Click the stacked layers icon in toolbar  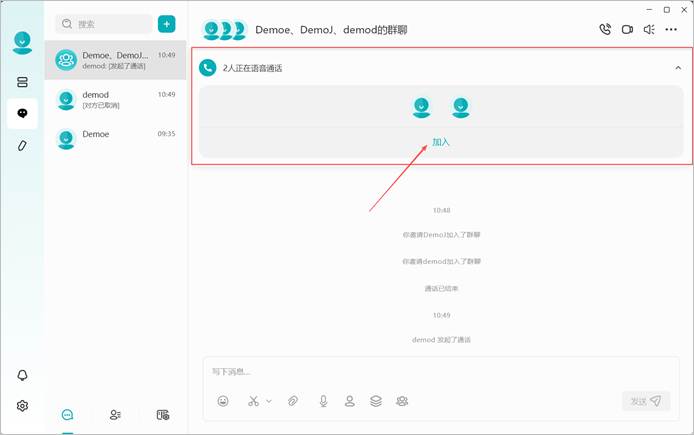[376, 401]
